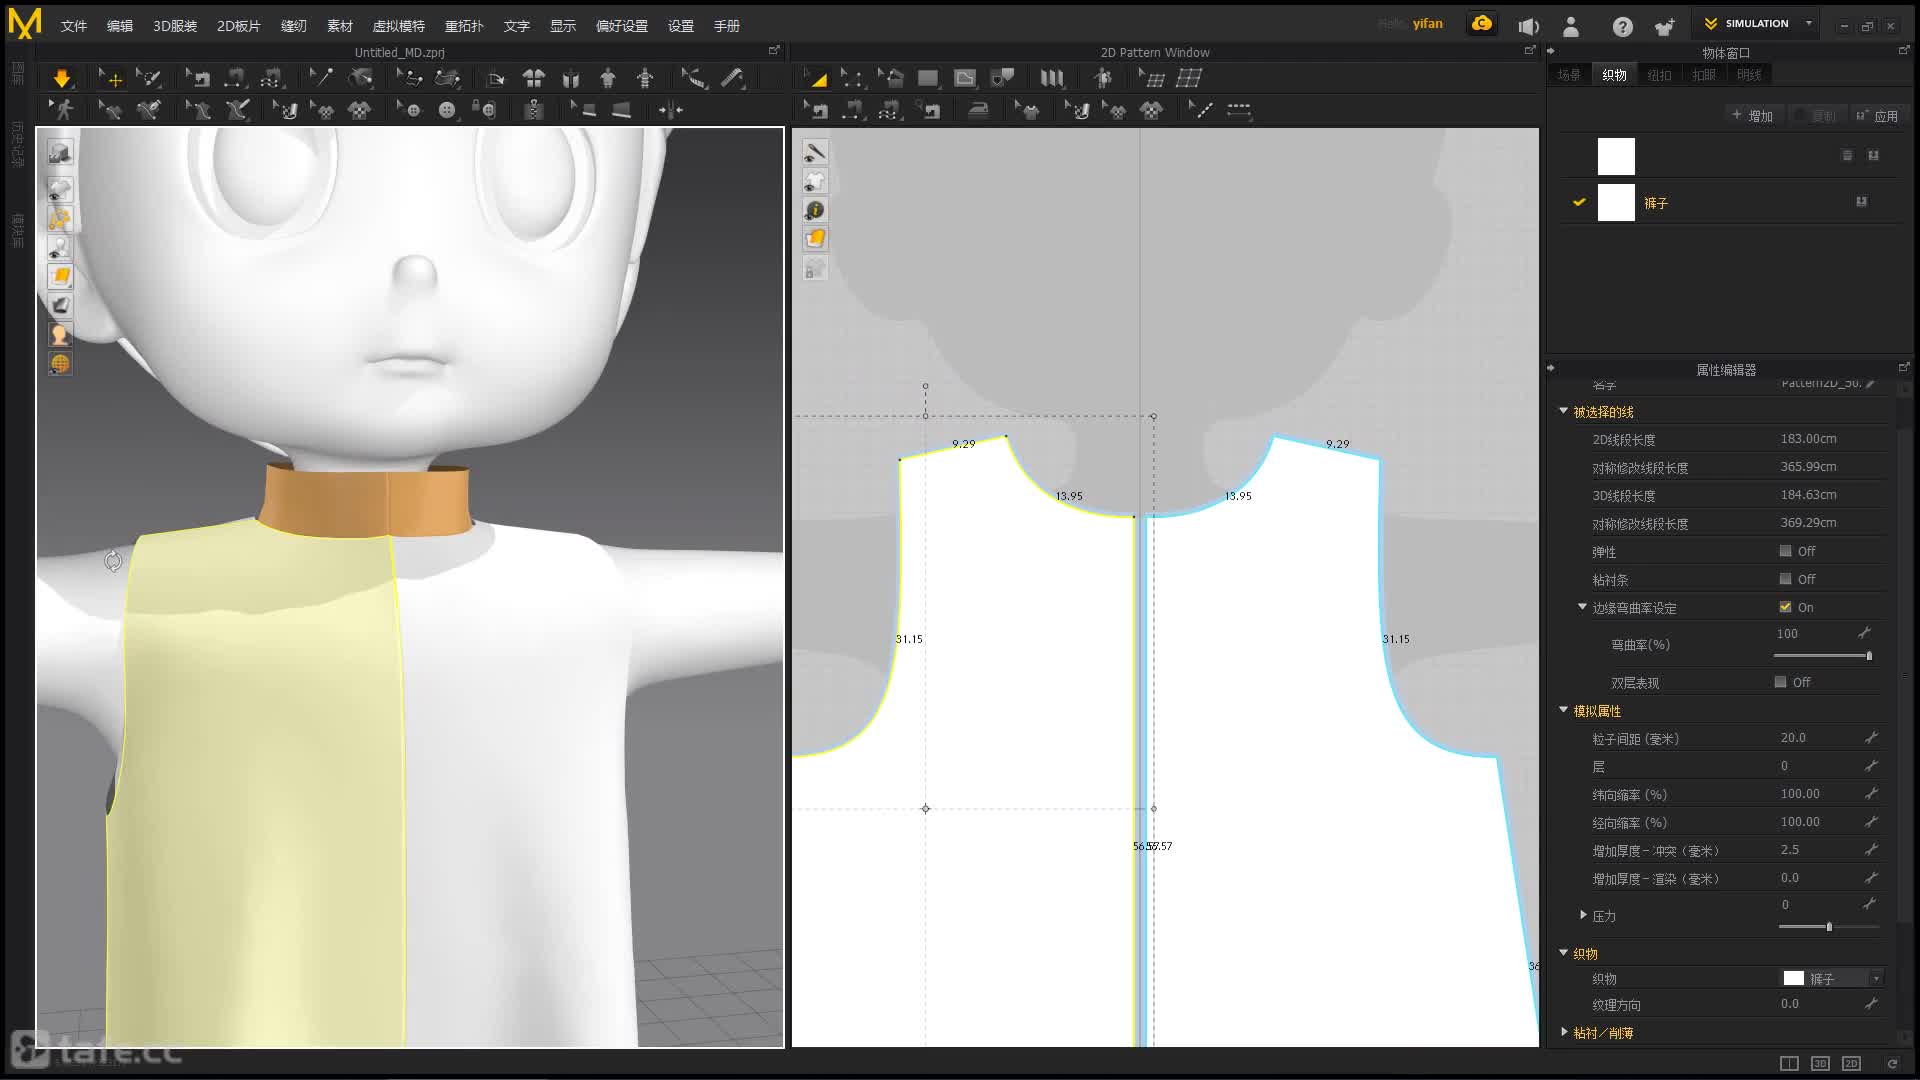The width and height of the screenshot is (1920, 1080).
Task: Click the steam iron tool icon
Action: click(x=978, y=110)
